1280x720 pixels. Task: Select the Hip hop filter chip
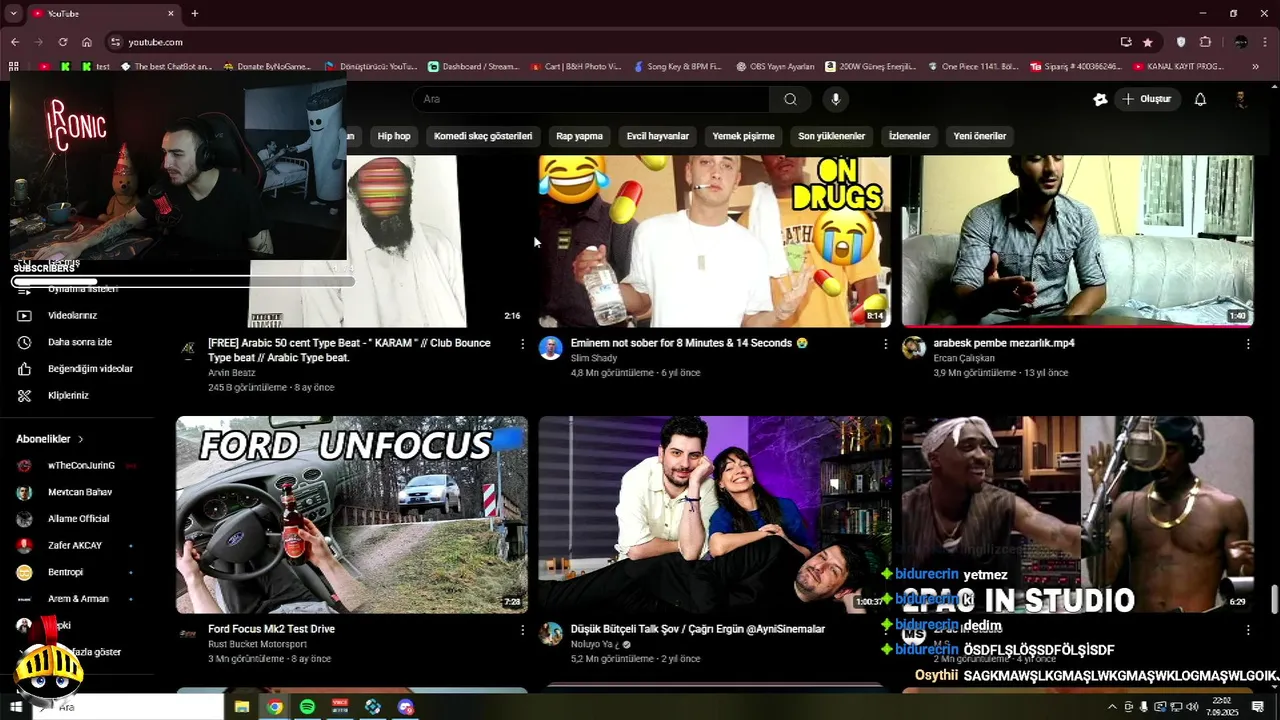[x=393, y=136]
